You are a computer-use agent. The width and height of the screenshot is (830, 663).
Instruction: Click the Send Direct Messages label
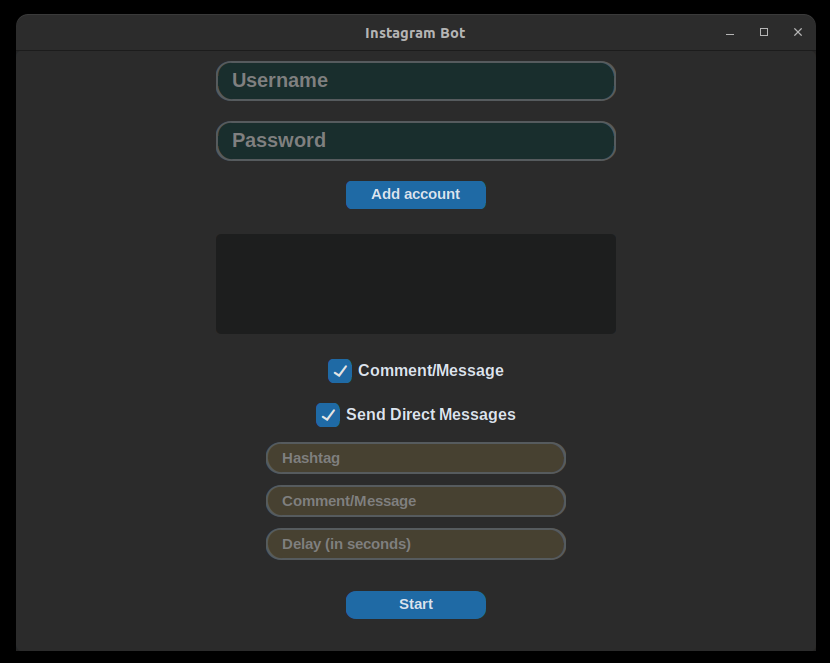pos(430,414)
